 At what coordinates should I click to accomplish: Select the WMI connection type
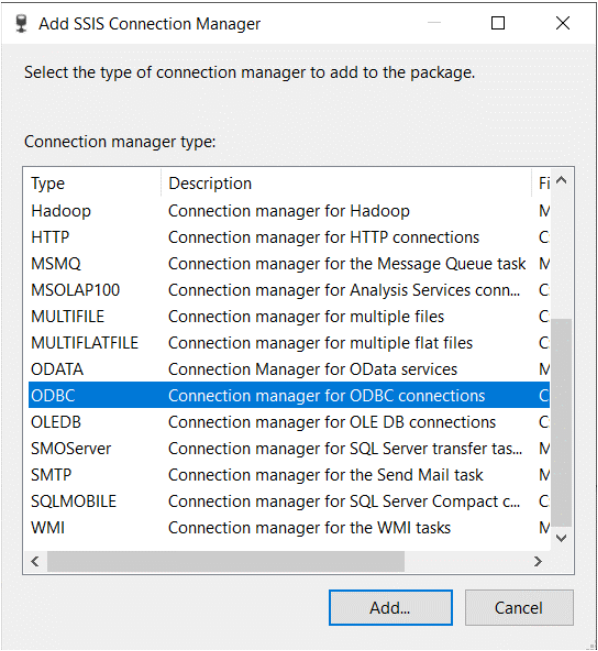click(x=289, y=527)
